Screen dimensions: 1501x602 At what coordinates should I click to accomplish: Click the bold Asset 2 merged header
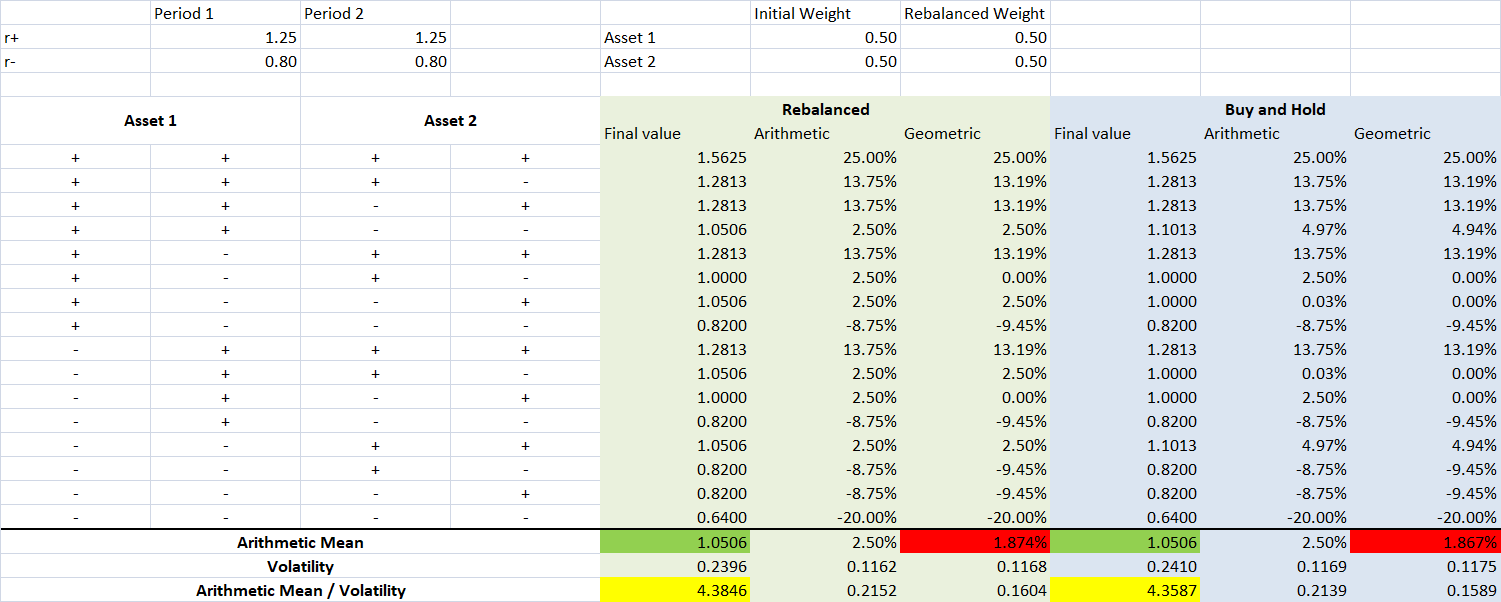pos(450,121)
